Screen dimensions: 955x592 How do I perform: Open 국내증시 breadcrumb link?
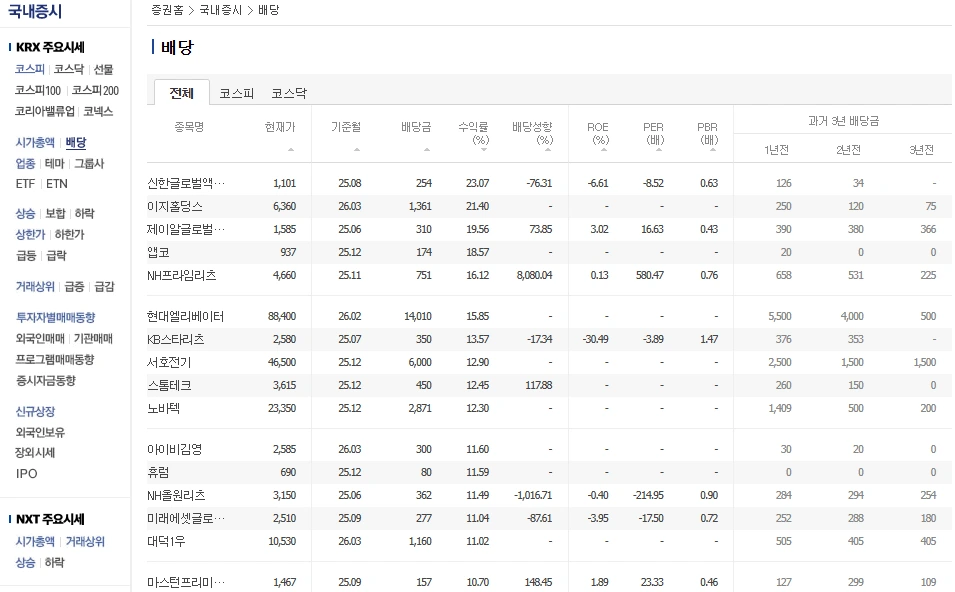[220, 10]
